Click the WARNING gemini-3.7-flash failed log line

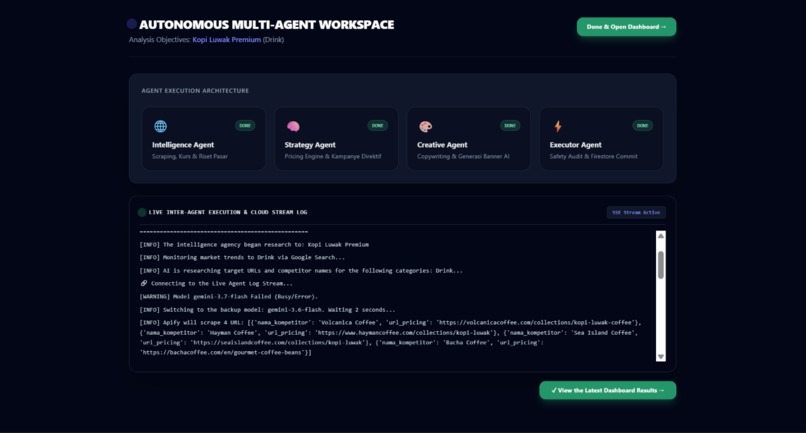point(229,297)
